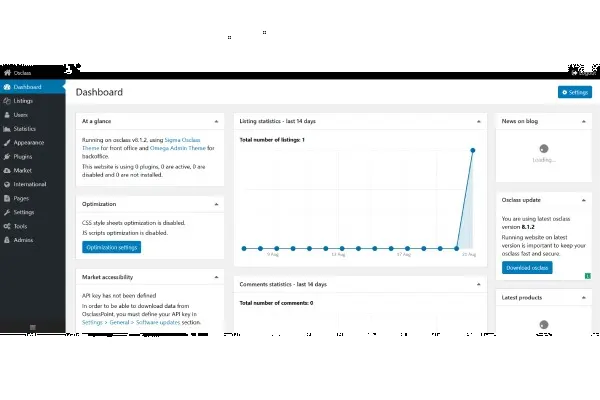This screenshot has width=600, height=400.
Task: Open Tools from the sidebar
Action: (20, 227)
